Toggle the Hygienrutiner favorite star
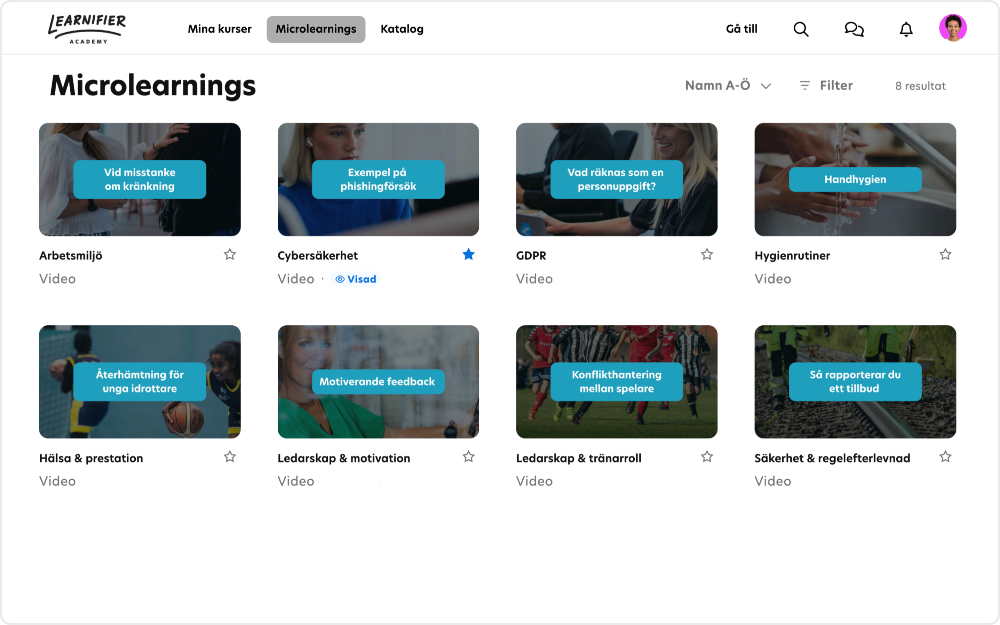Viewport: 1000px width, 625px height. (945, 254)
